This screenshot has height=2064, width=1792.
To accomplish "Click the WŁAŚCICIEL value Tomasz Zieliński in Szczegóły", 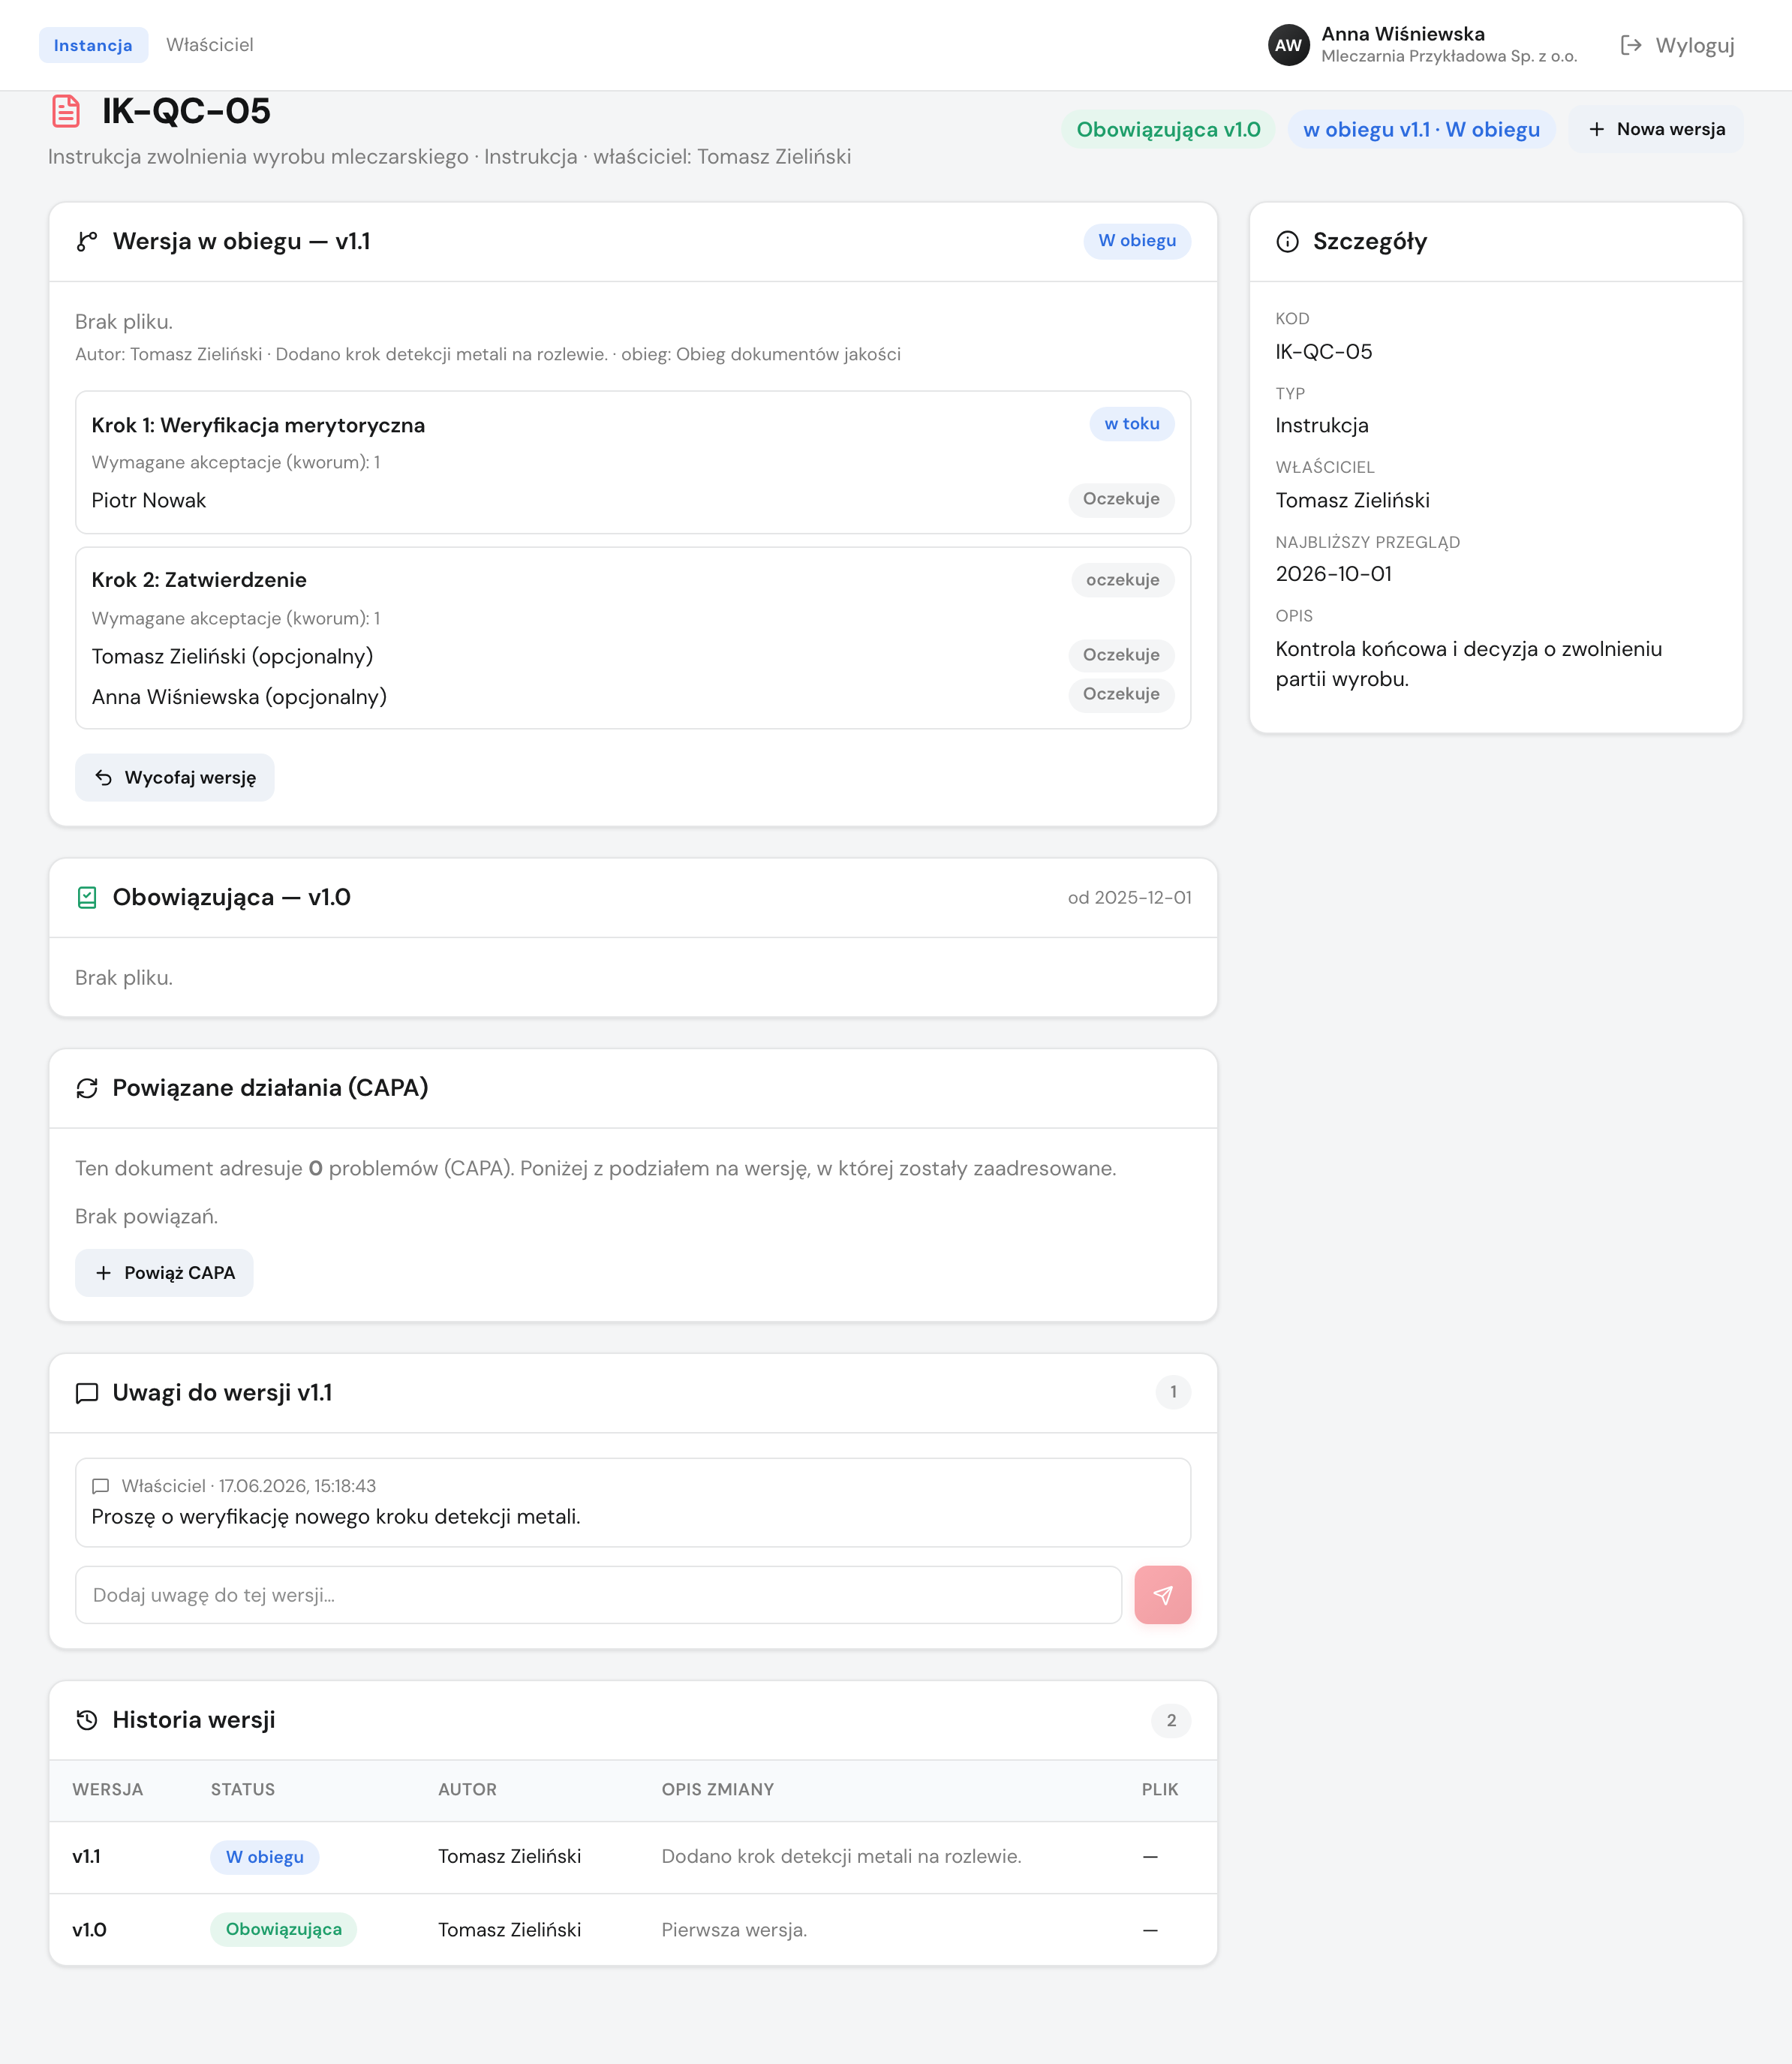I will 1352,501.
